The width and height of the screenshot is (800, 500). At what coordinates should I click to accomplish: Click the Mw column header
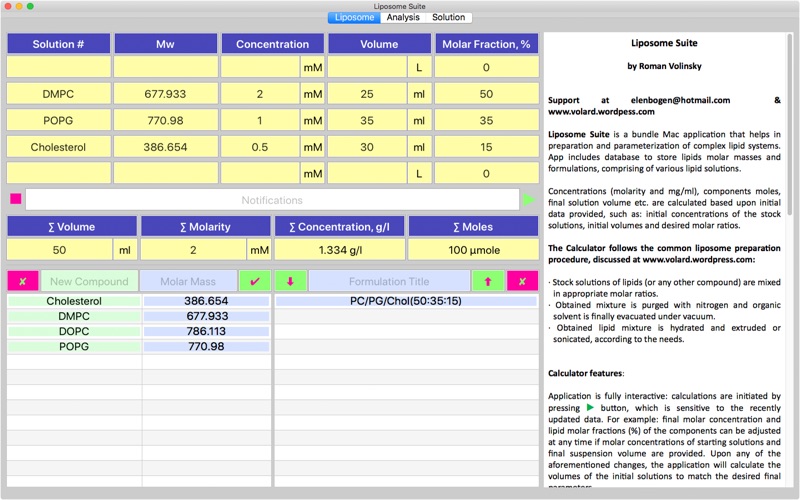tap(165, 44)
